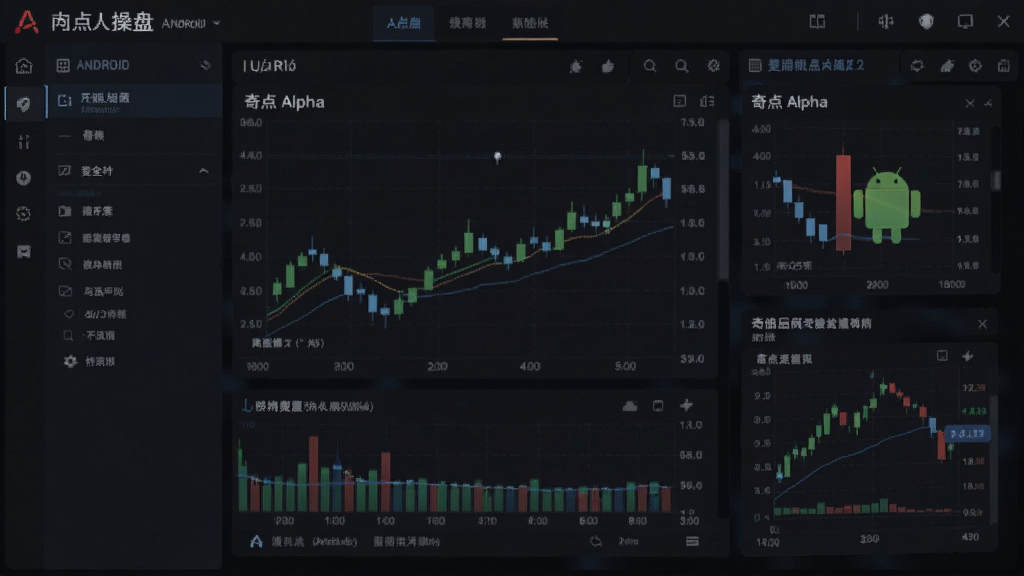Open the menu lines icon in volume panel footer
This screenshot has width=1024, height=576.
(x=692, y=541)
